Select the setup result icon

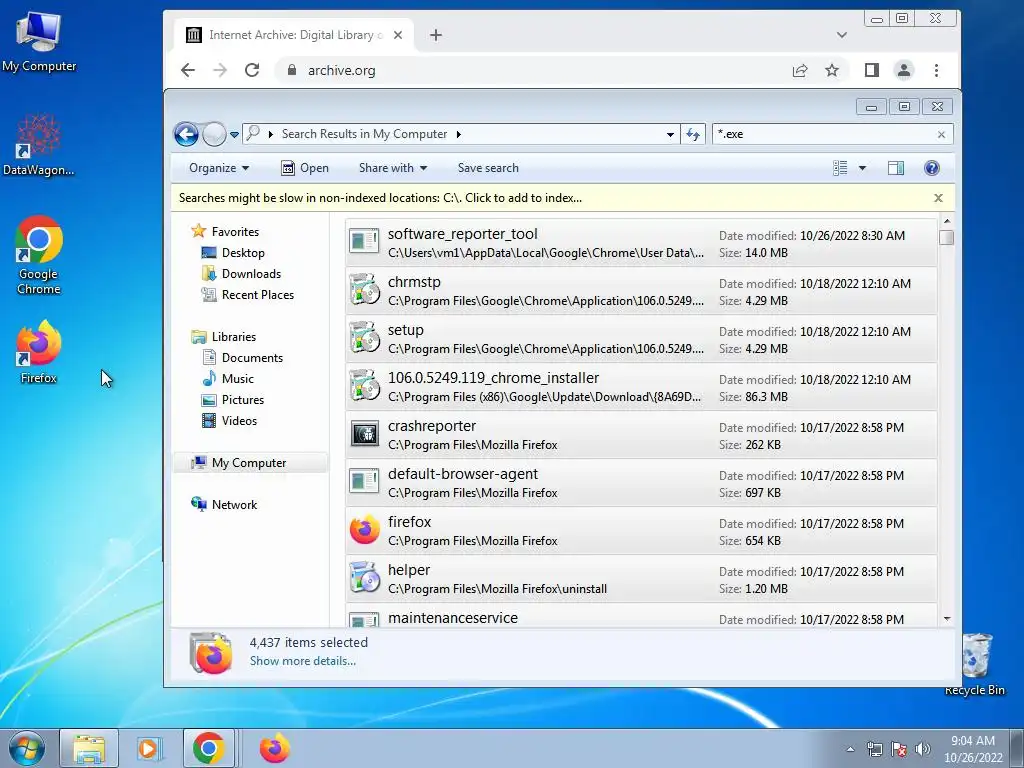[364, 338]
